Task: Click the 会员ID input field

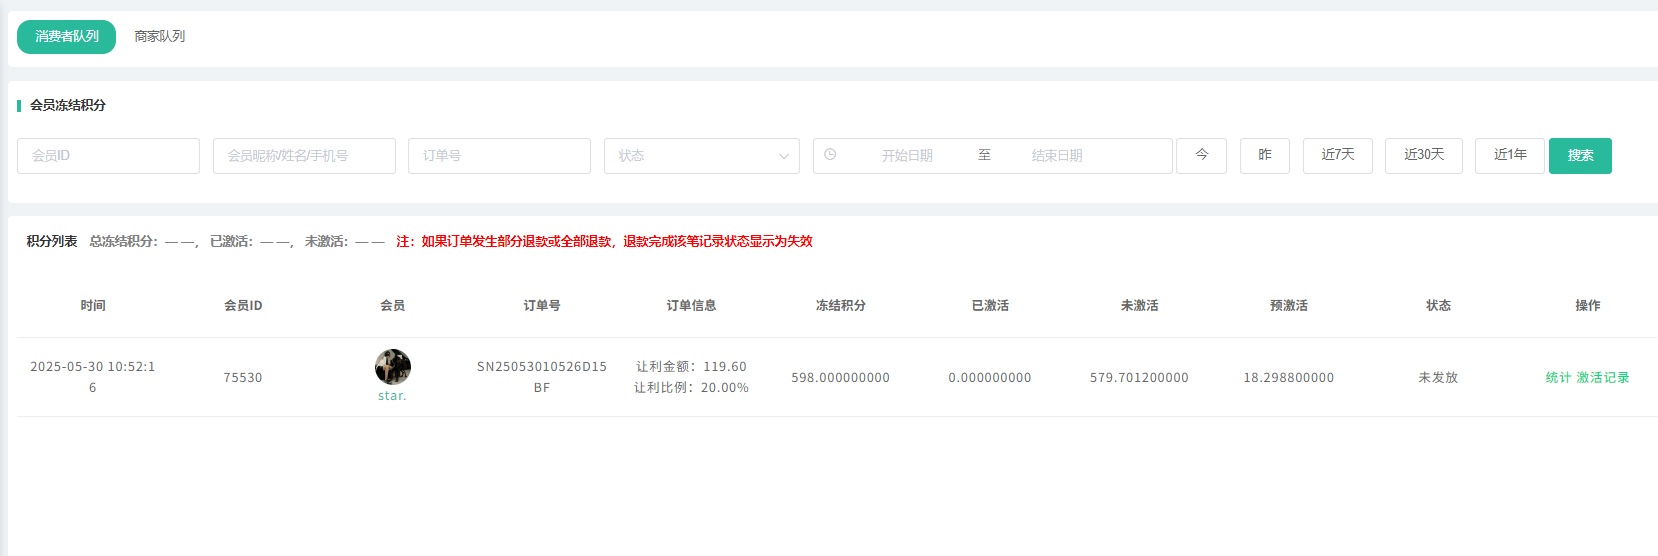Action: click(x=108, y=156)
